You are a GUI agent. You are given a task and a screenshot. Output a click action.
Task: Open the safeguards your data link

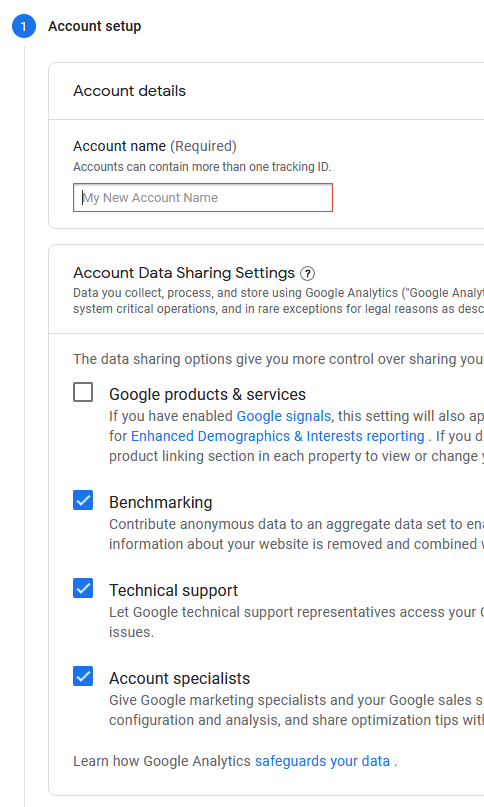click(x=322, y=761)
